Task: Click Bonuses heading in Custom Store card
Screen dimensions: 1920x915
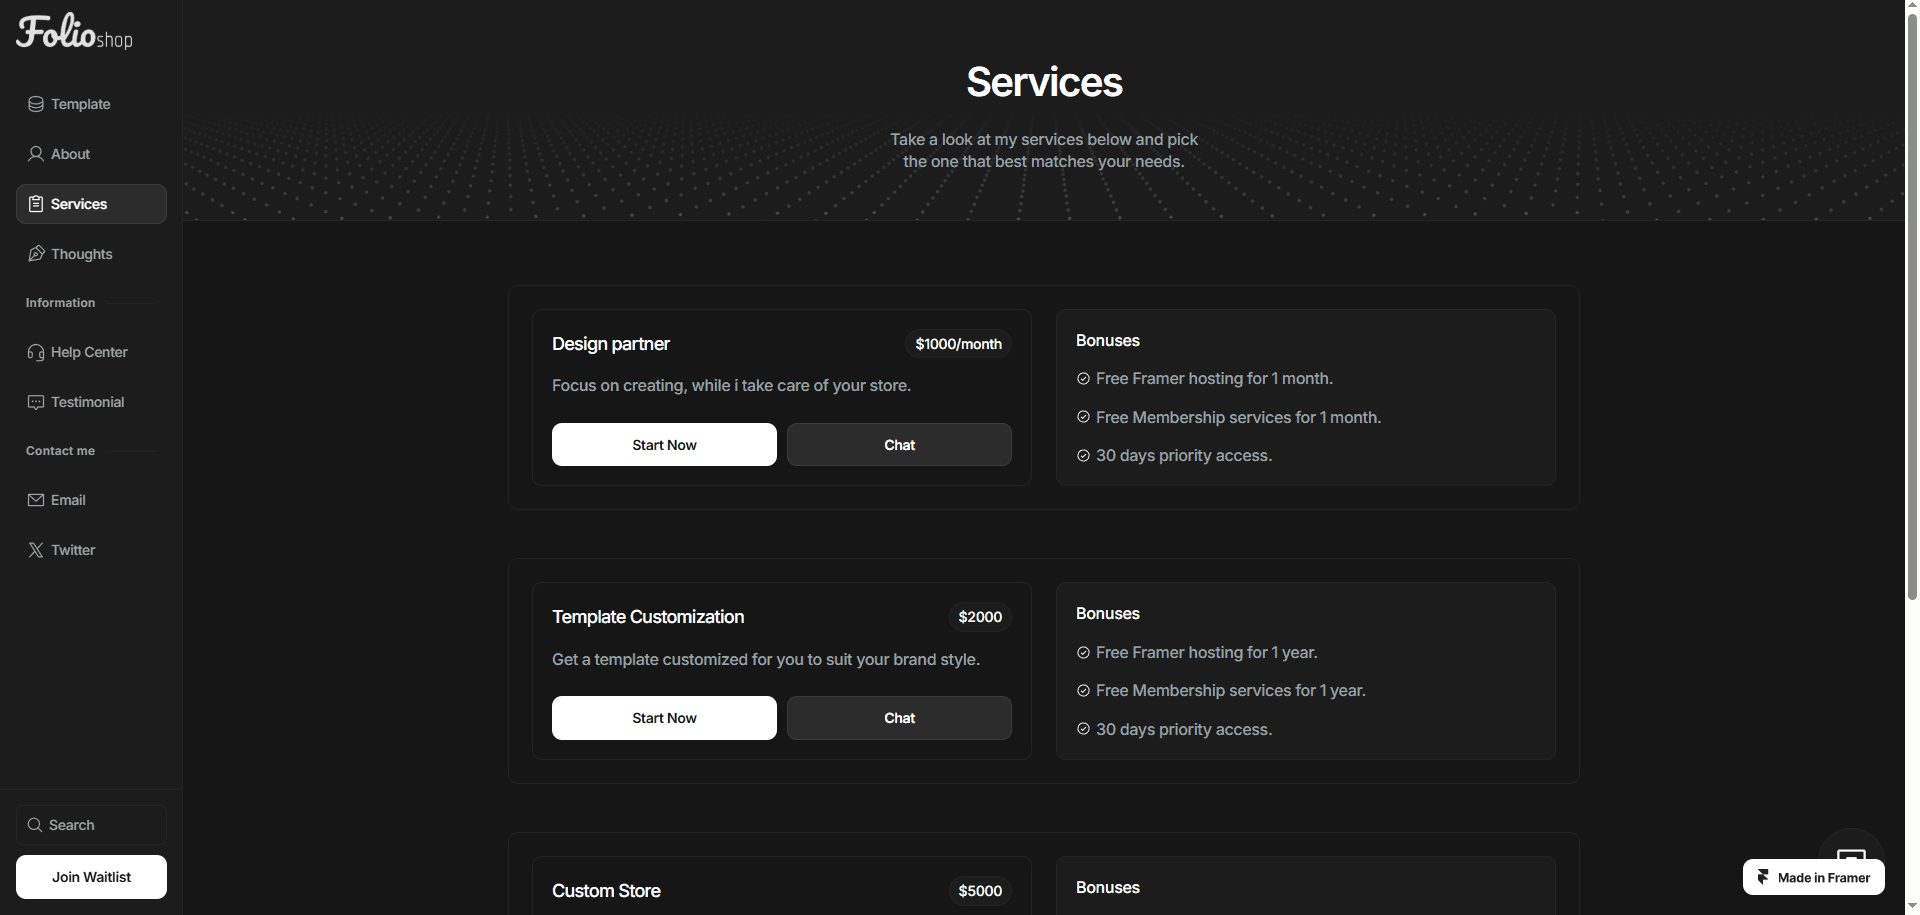Action: [1108, 888]
